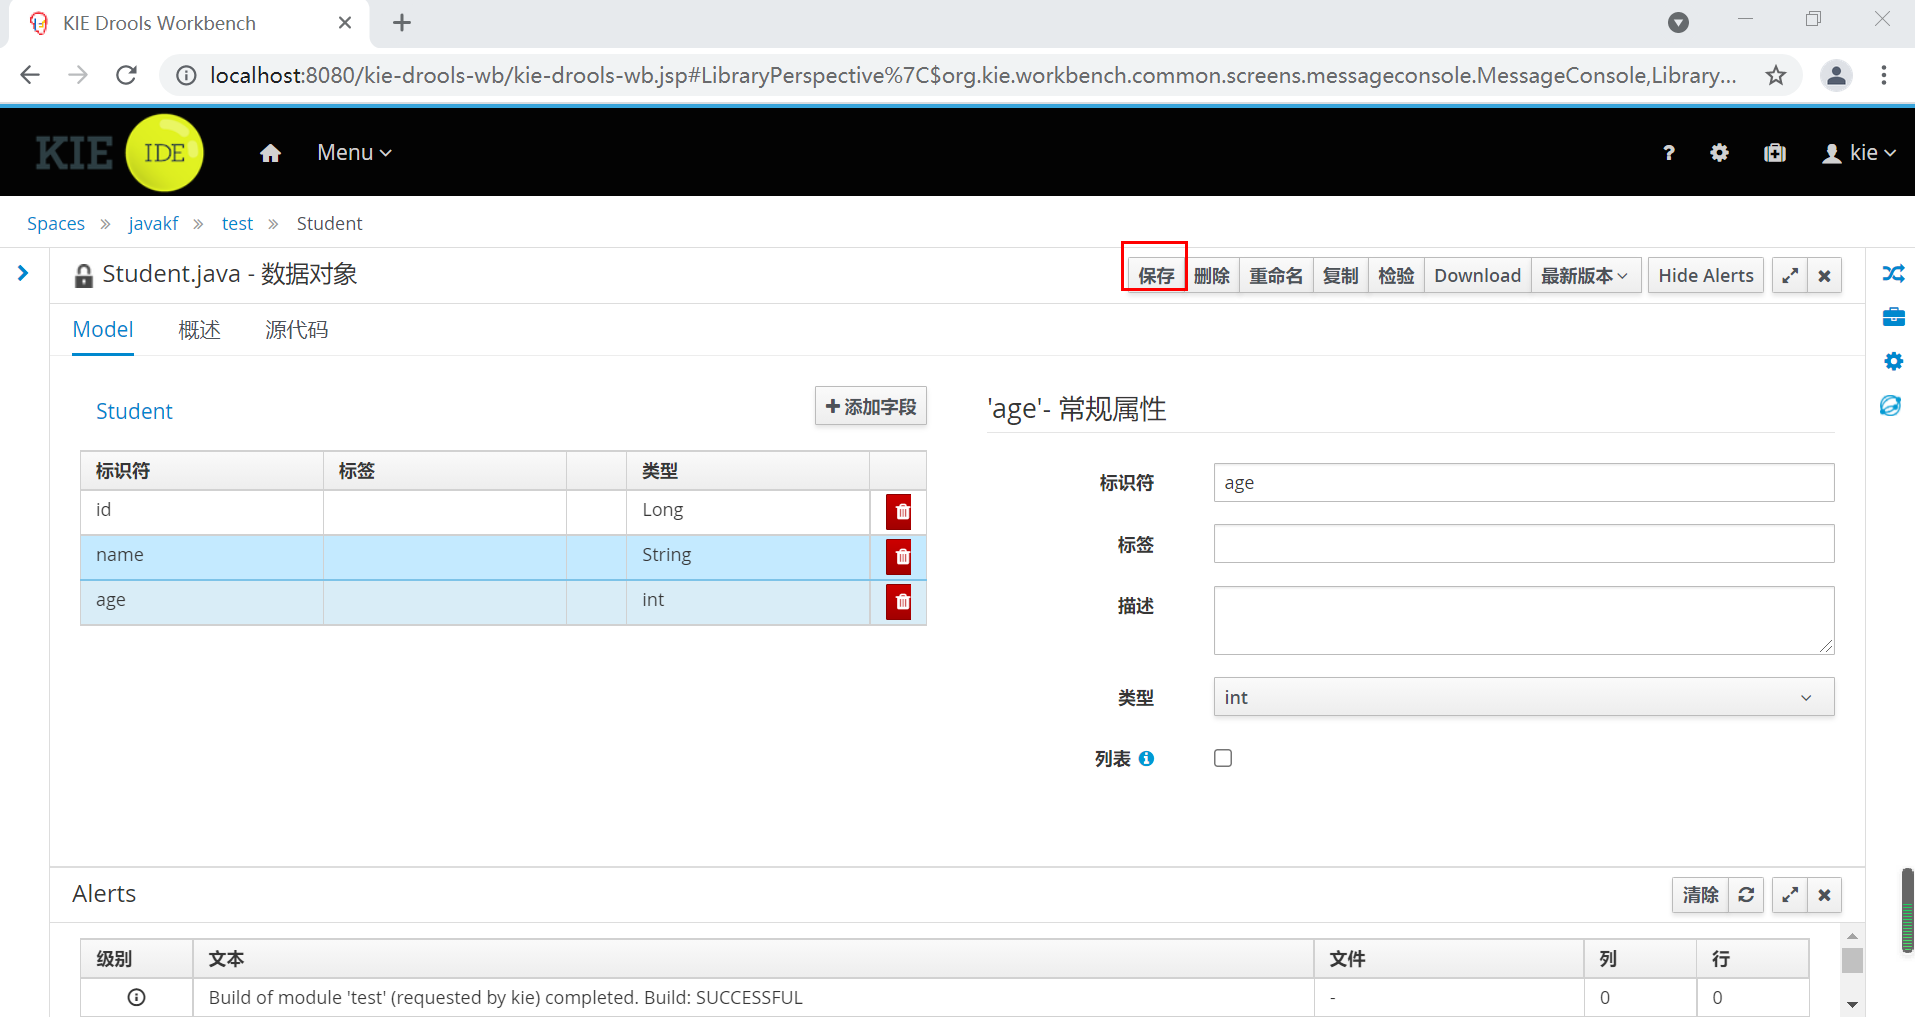Select the id field row
This screenshot has width=1915, height=1017.
(503, 512)
